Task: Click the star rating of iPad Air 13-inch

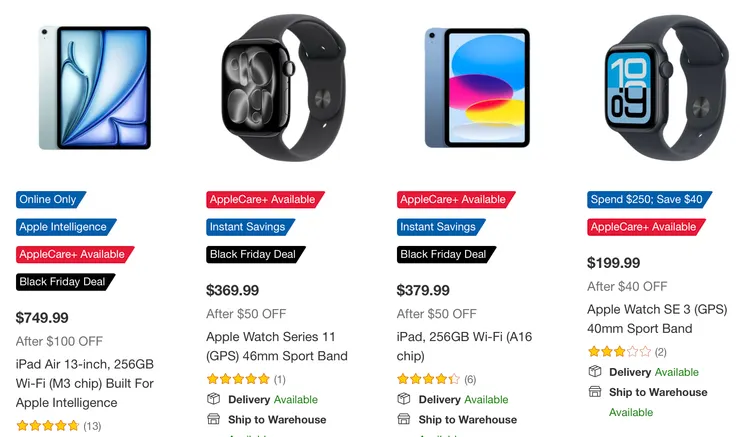Action: tap(47, 426)
